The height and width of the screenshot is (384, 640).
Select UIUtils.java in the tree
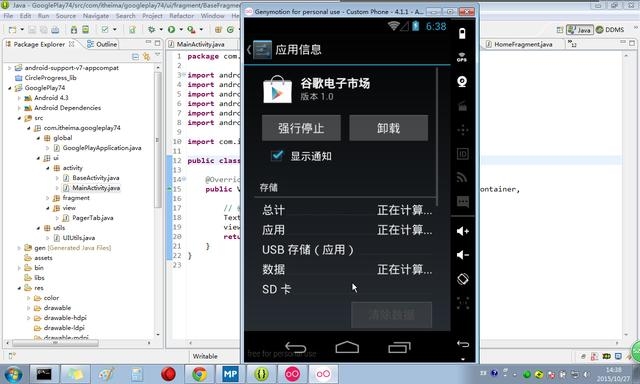coord(79,238)
